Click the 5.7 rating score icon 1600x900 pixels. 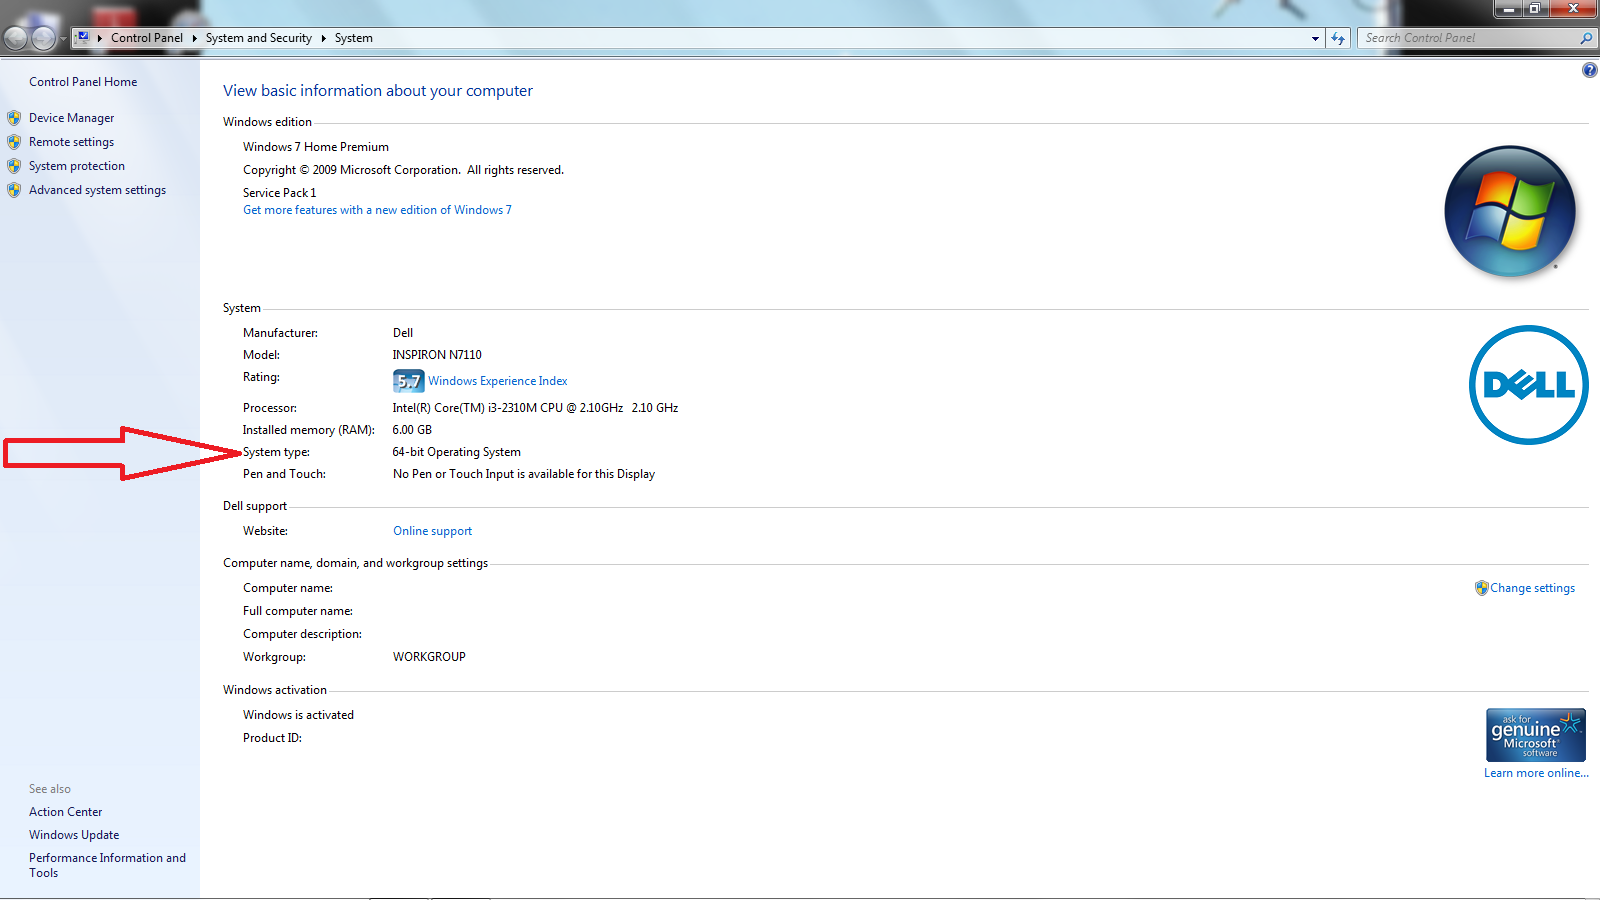coord(408,381)
